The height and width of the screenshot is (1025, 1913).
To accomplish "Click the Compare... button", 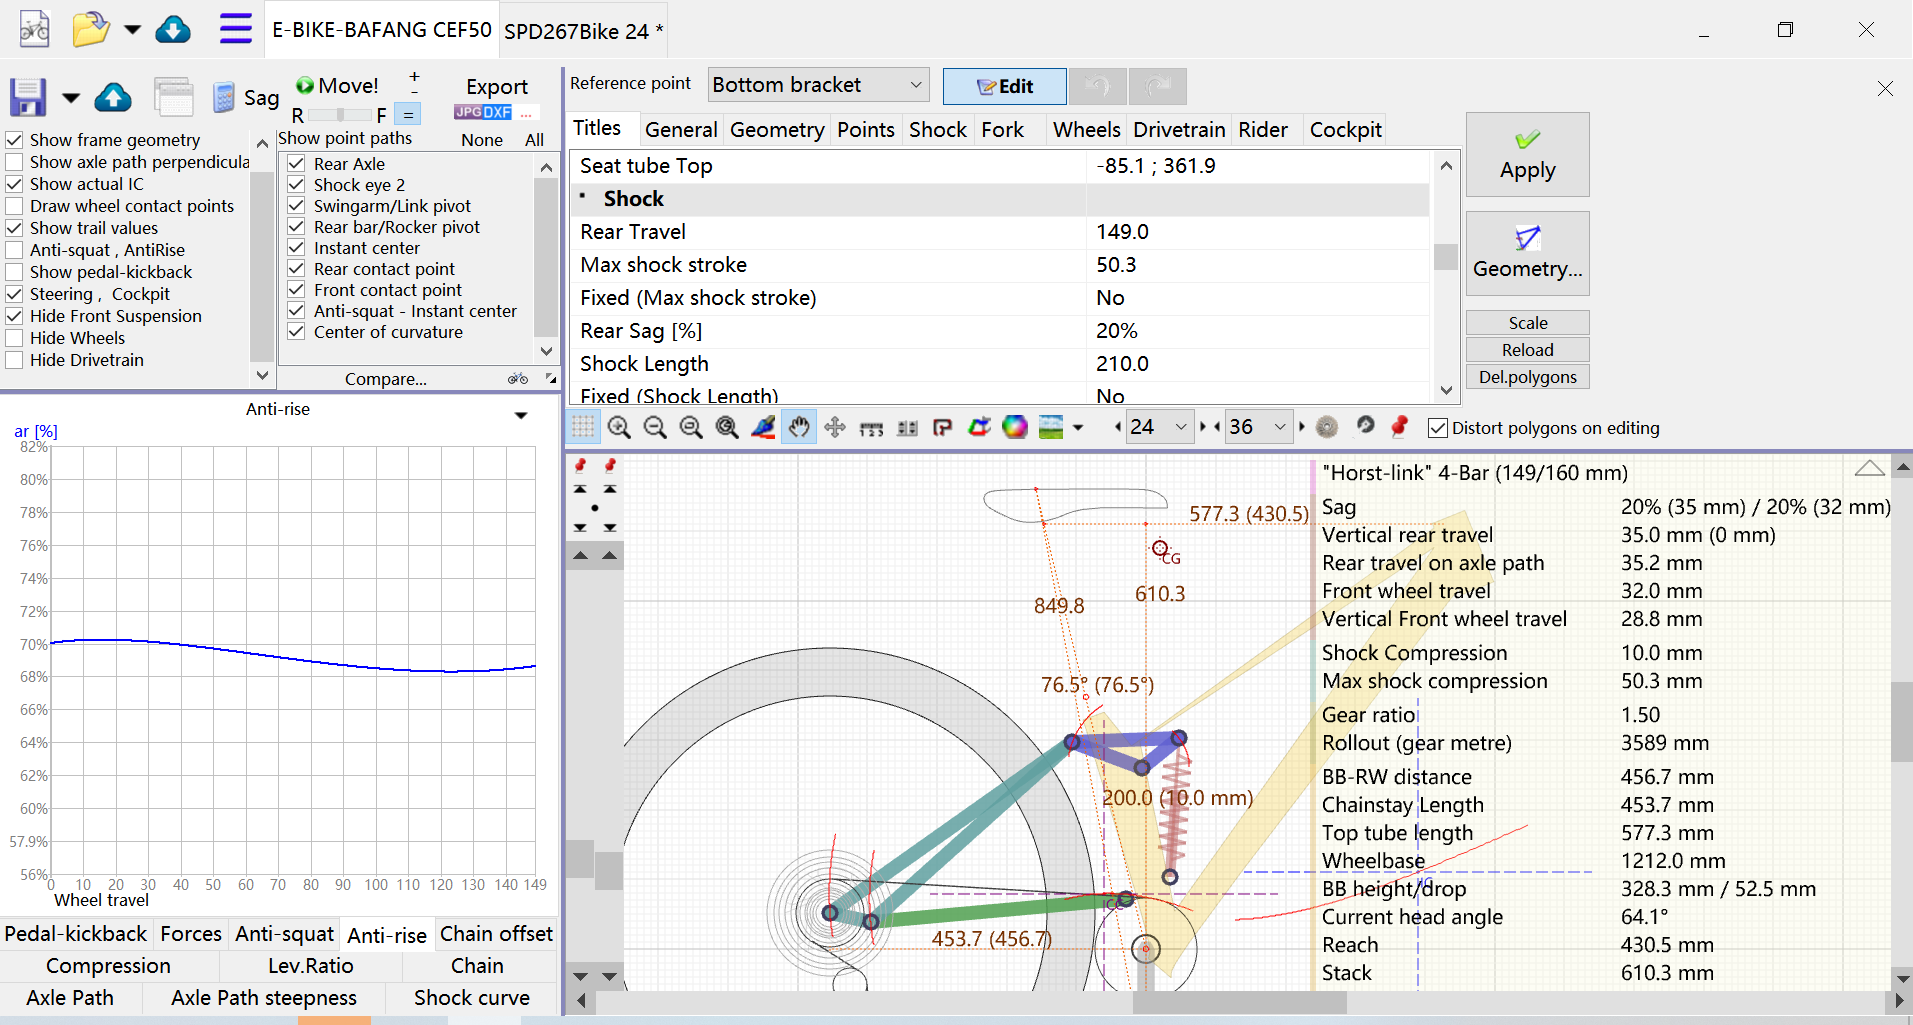I will 386,379.
